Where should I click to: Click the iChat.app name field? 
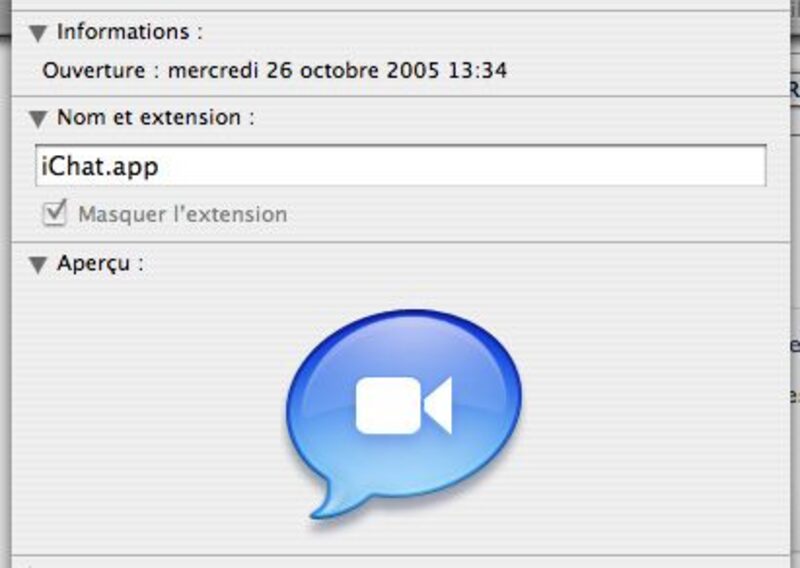click(x=401, y=166)
